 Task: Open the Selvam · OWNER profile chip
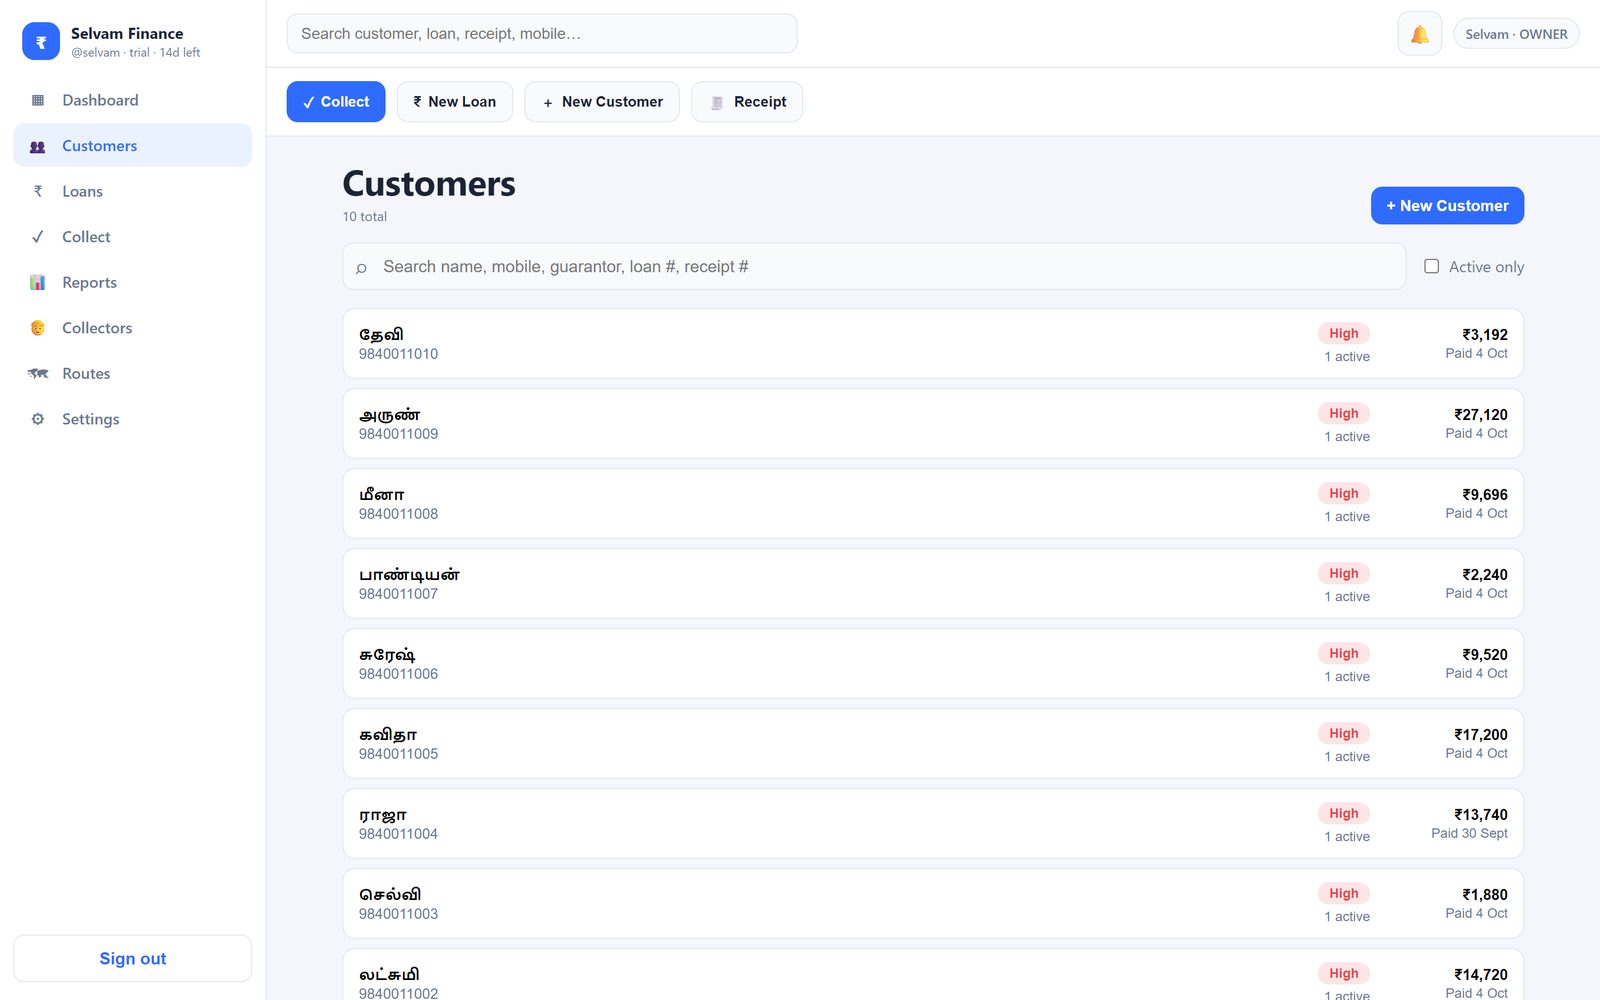pyautogui.click(x=1516, y=34)
